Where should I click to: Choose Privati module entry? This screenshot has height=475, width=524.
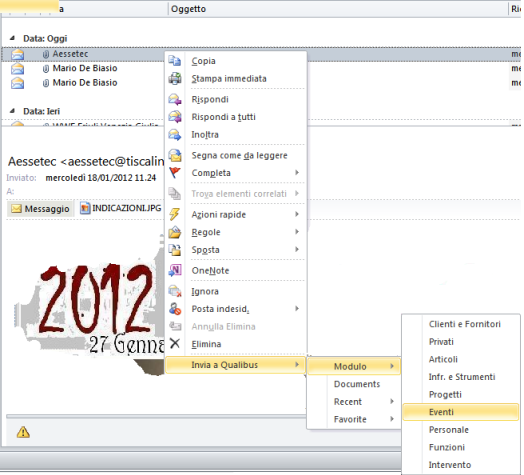(461, 342)
